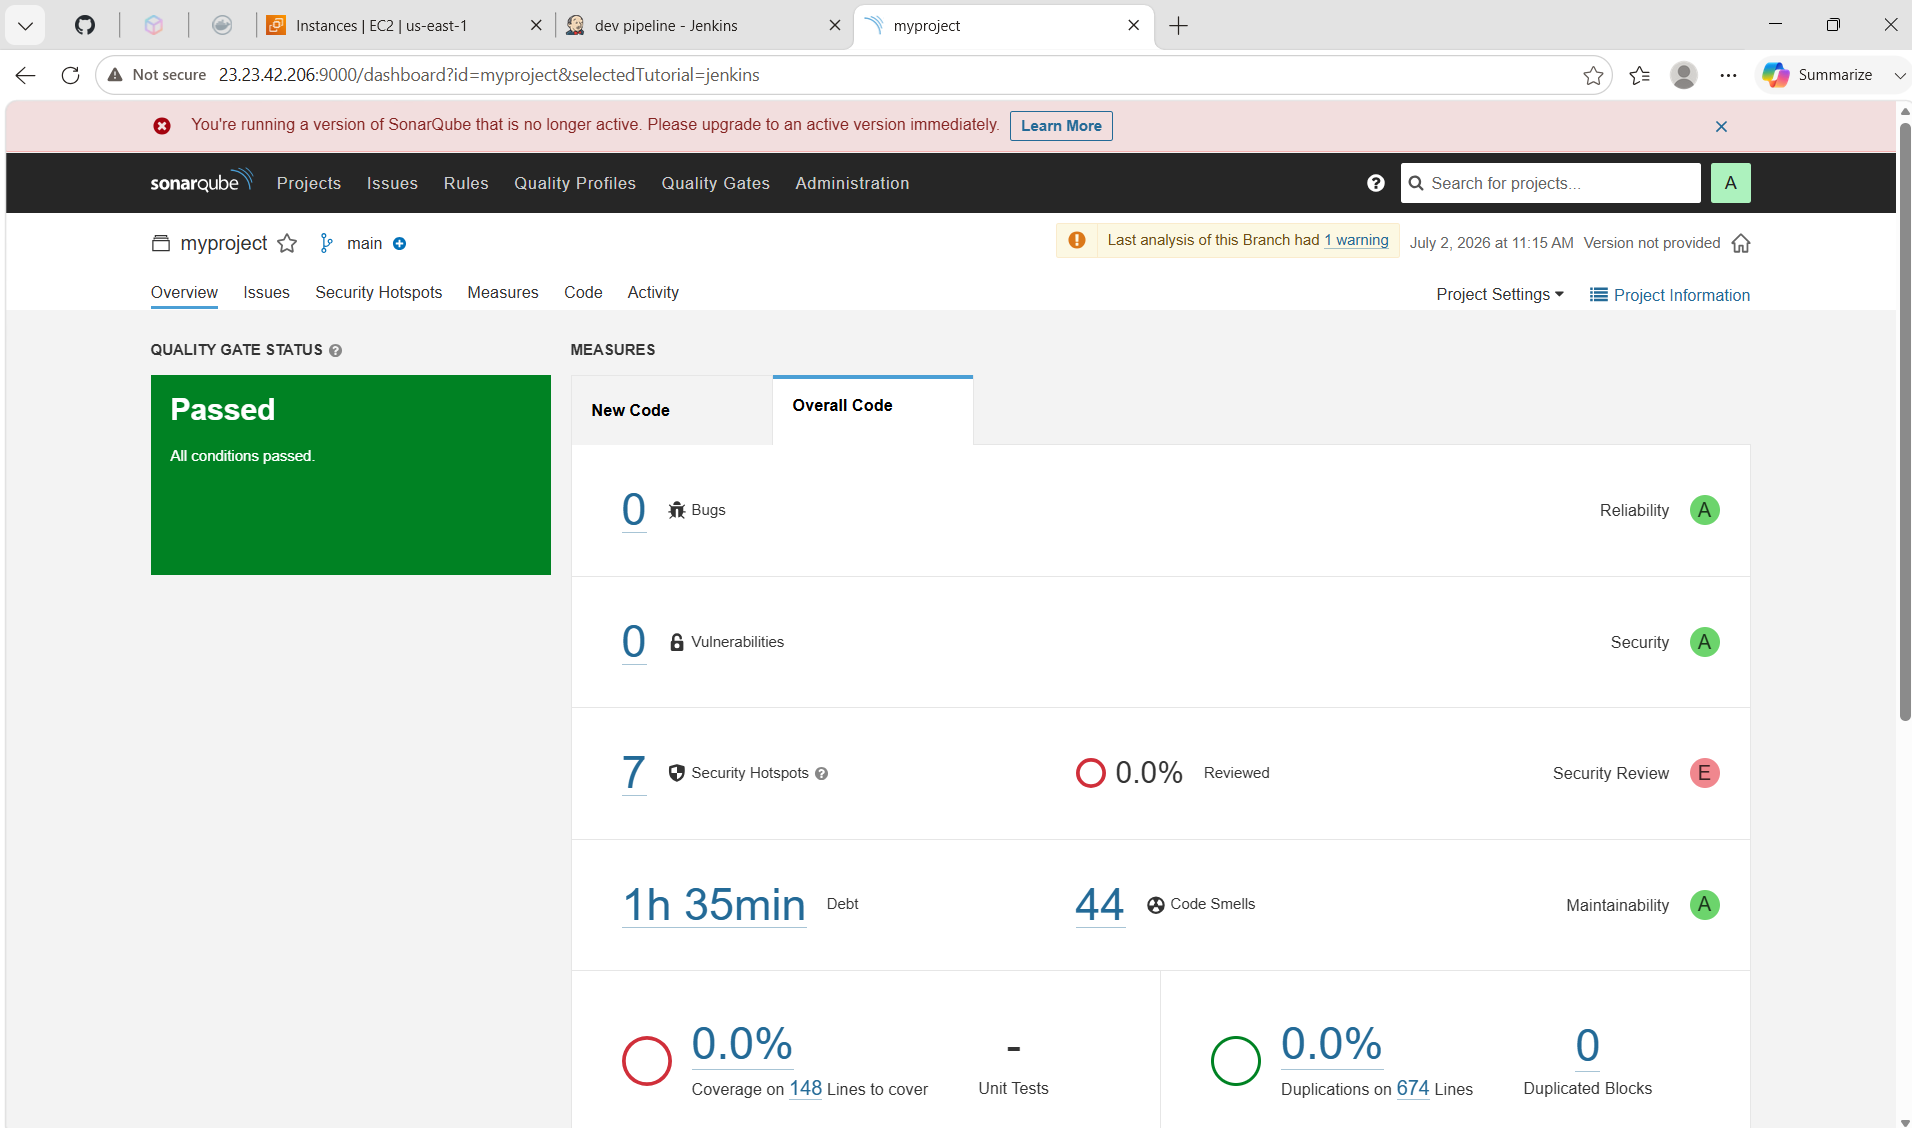Open the Rules navigation item
The height and width of the screenshot is (1128, 1912).
click(x=466, y=183)
